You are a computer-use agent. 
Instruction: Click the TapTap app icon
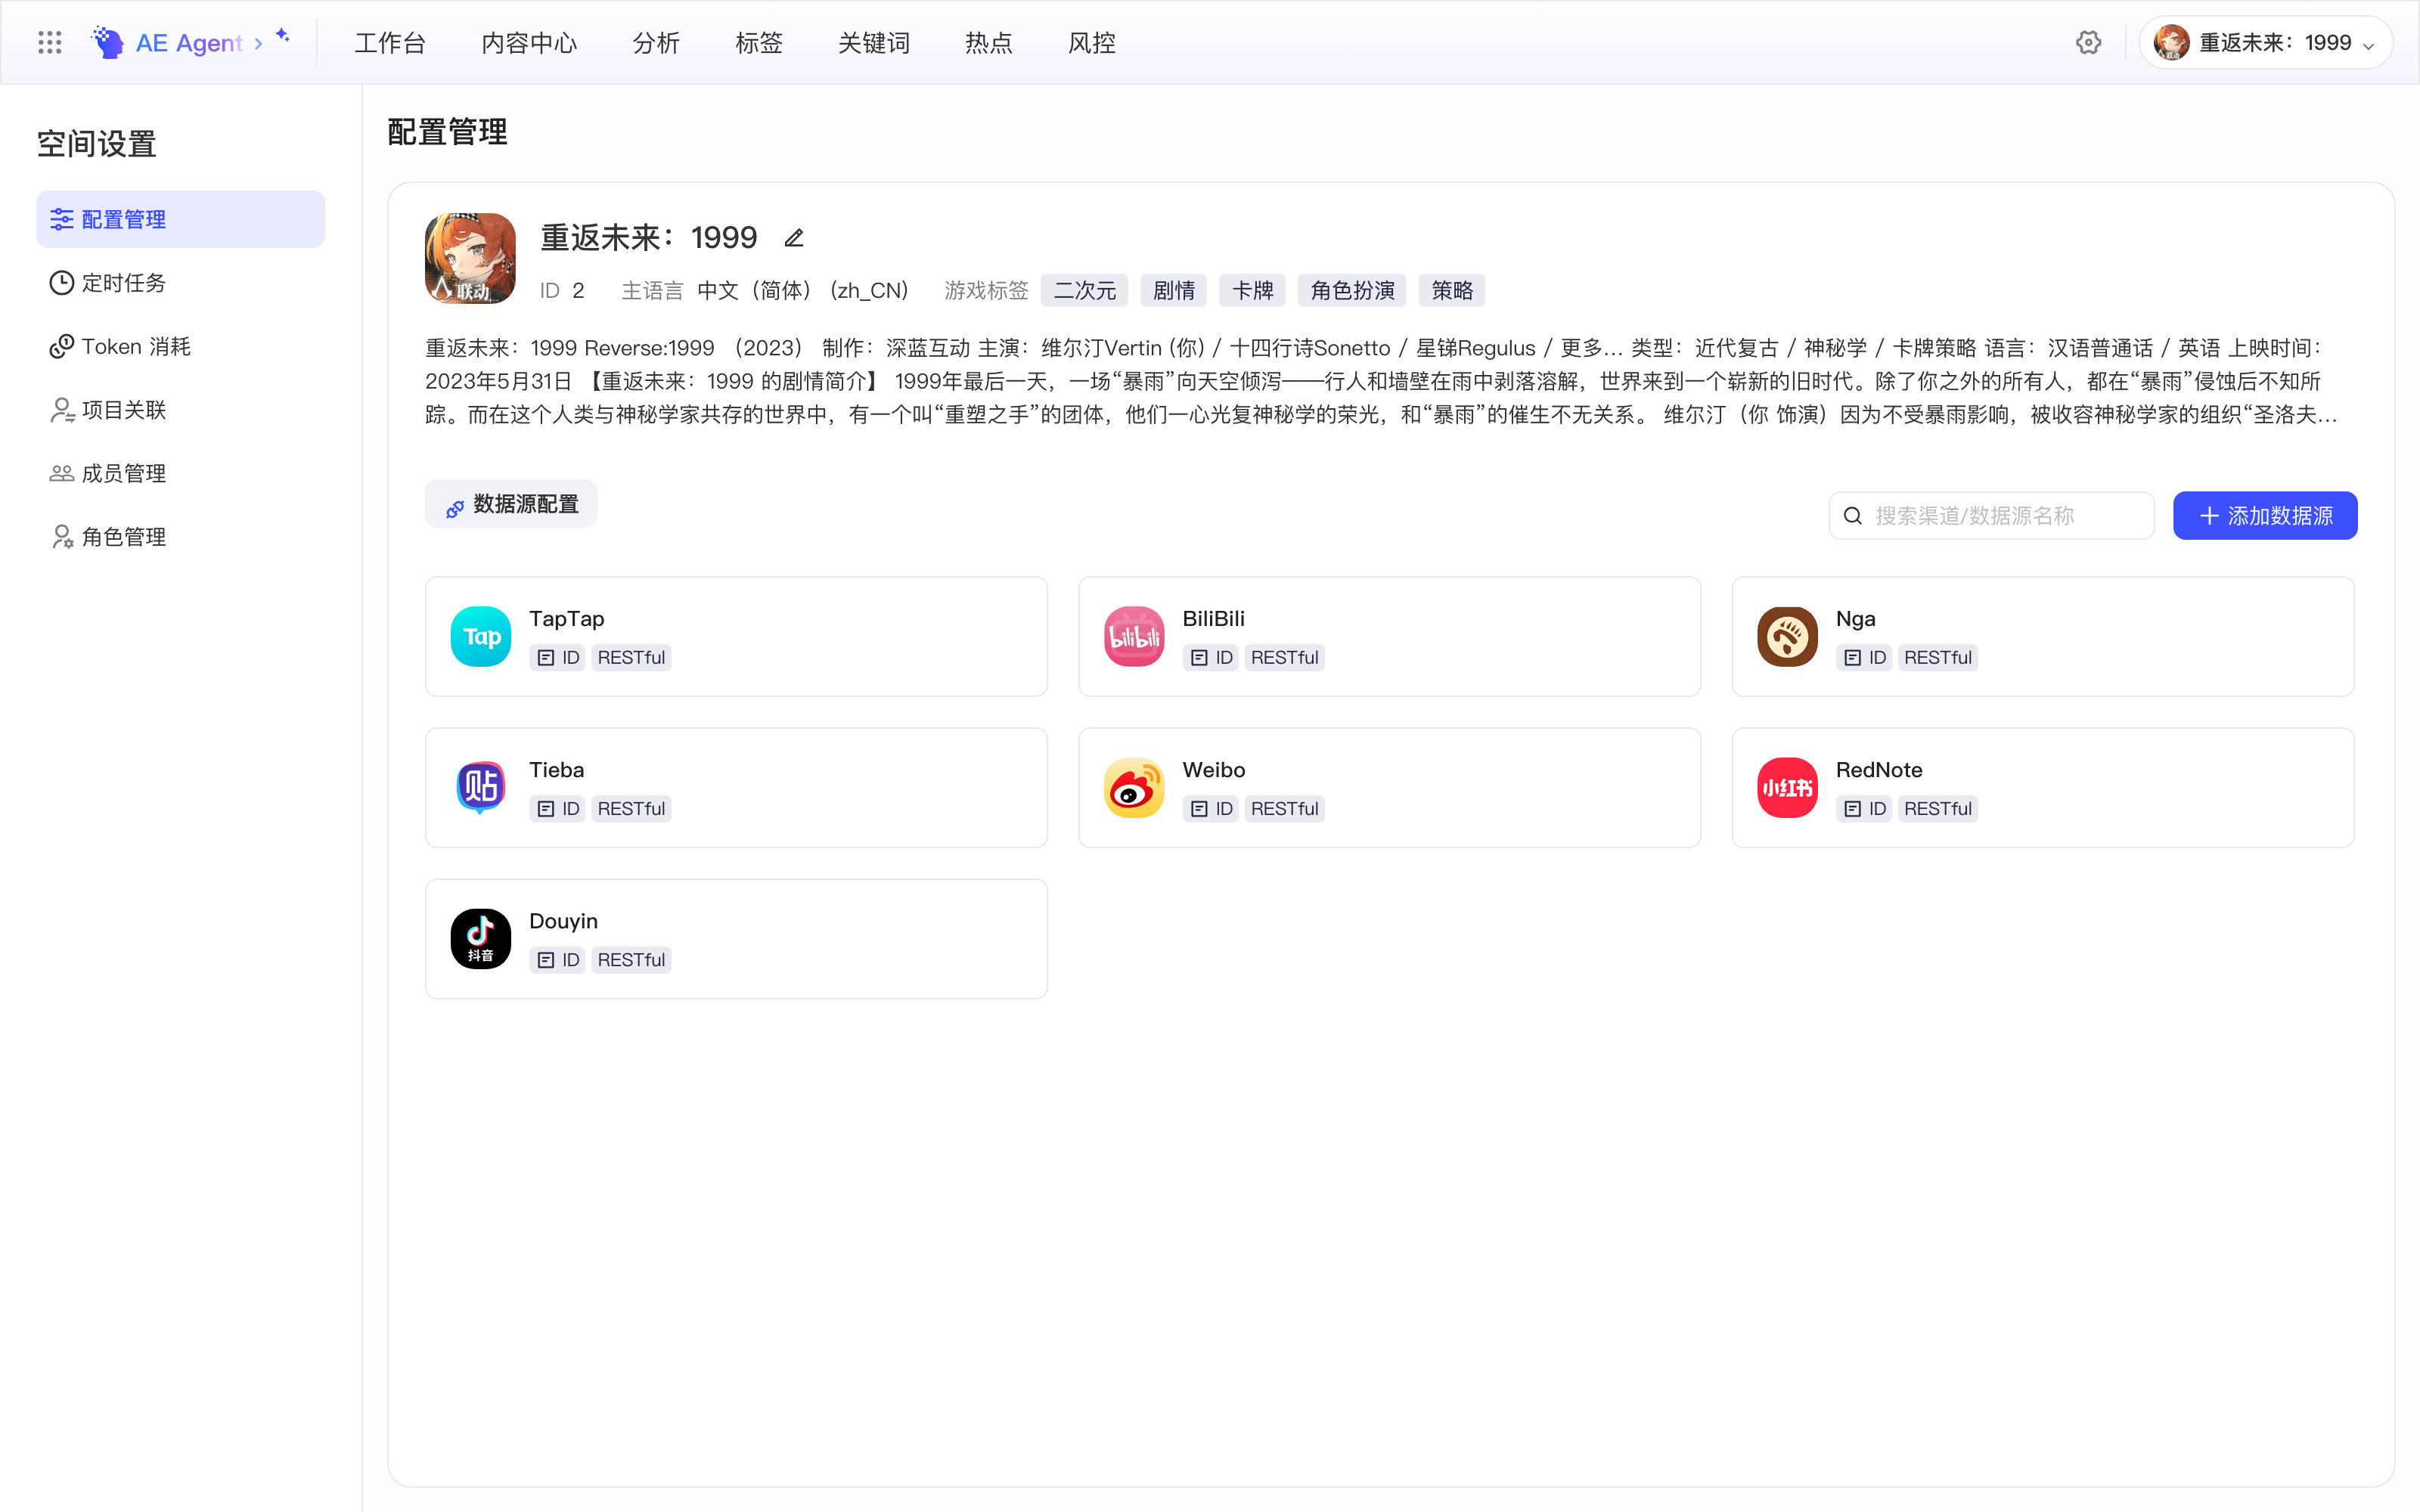point(481,637)
